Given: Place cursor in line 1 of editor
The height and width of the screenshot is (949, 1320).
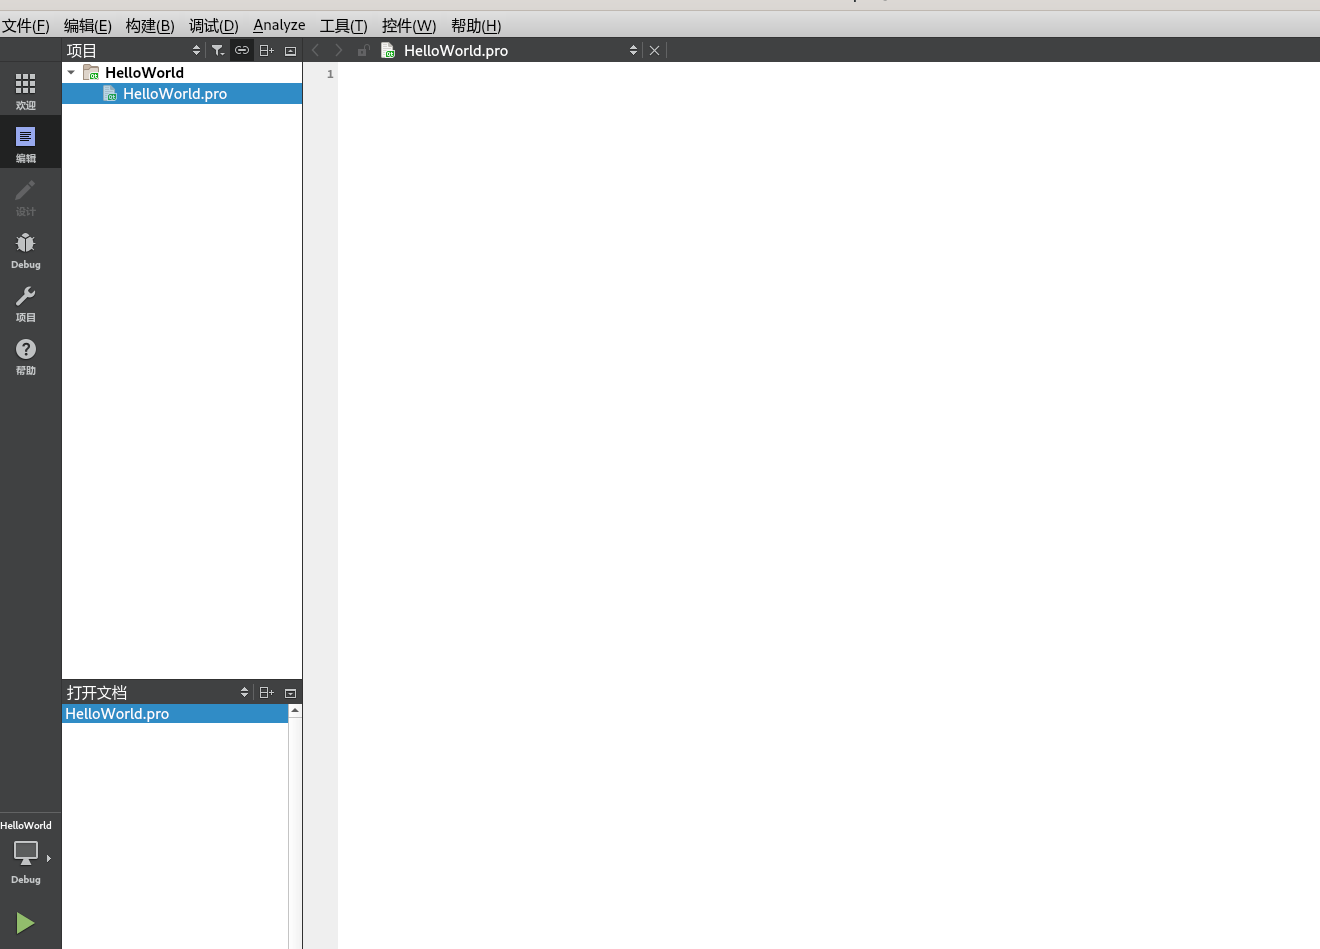Looking at the screenshot, I should point(829,74).
